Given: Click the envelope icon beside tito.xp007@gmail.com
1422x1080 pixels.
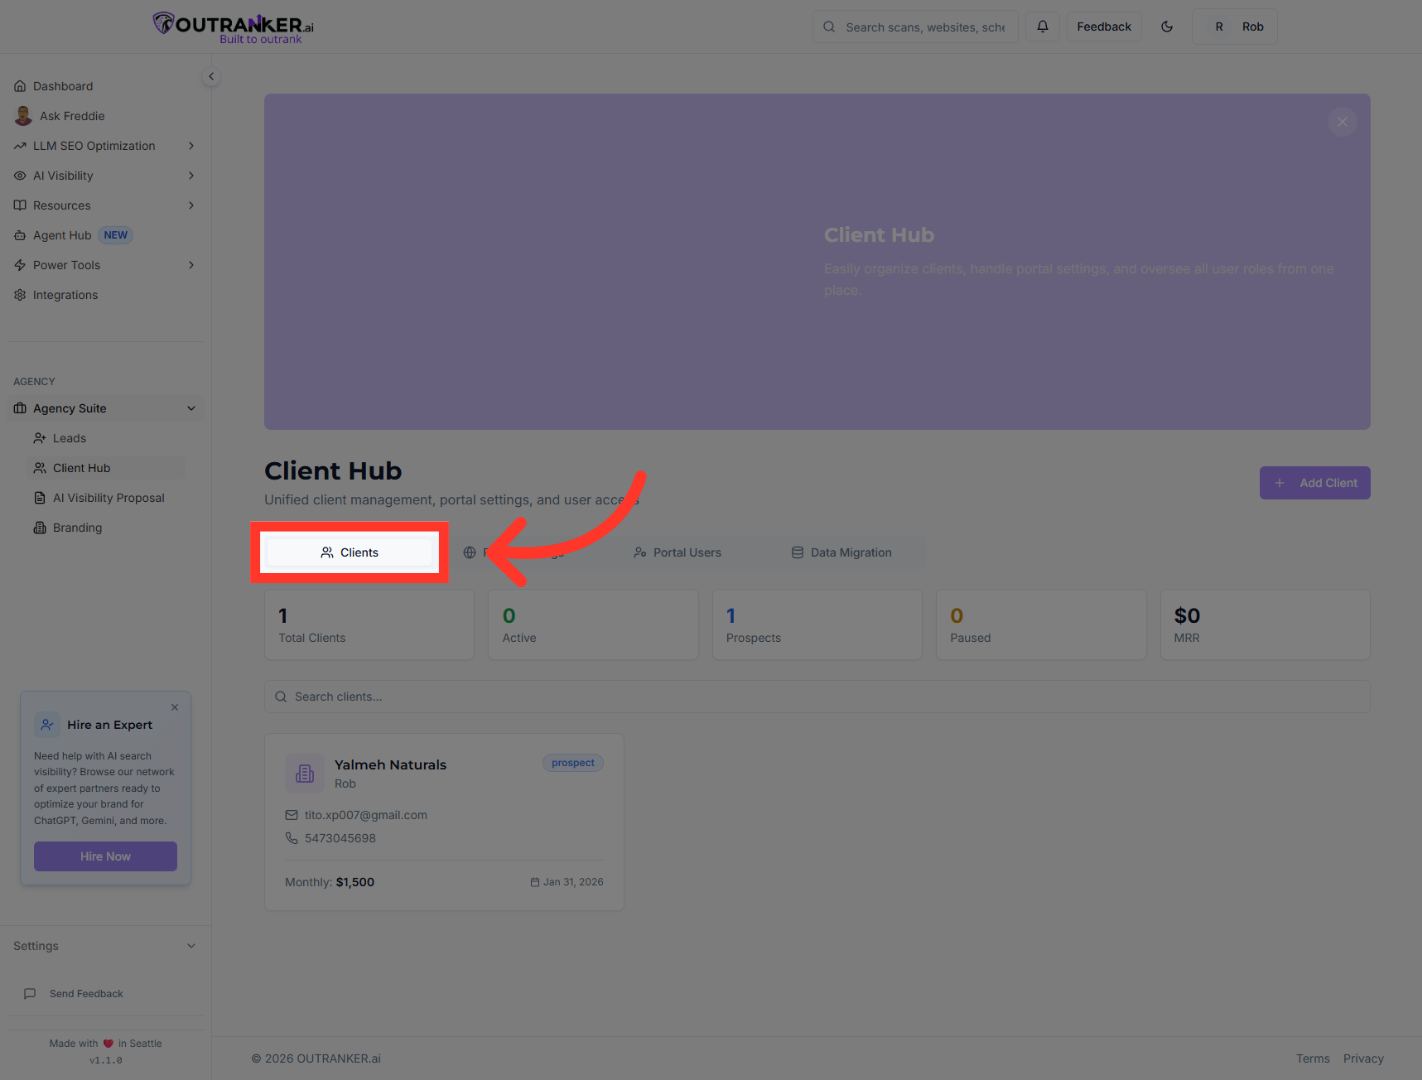Looking at the screenshot, I should [292, 815].
